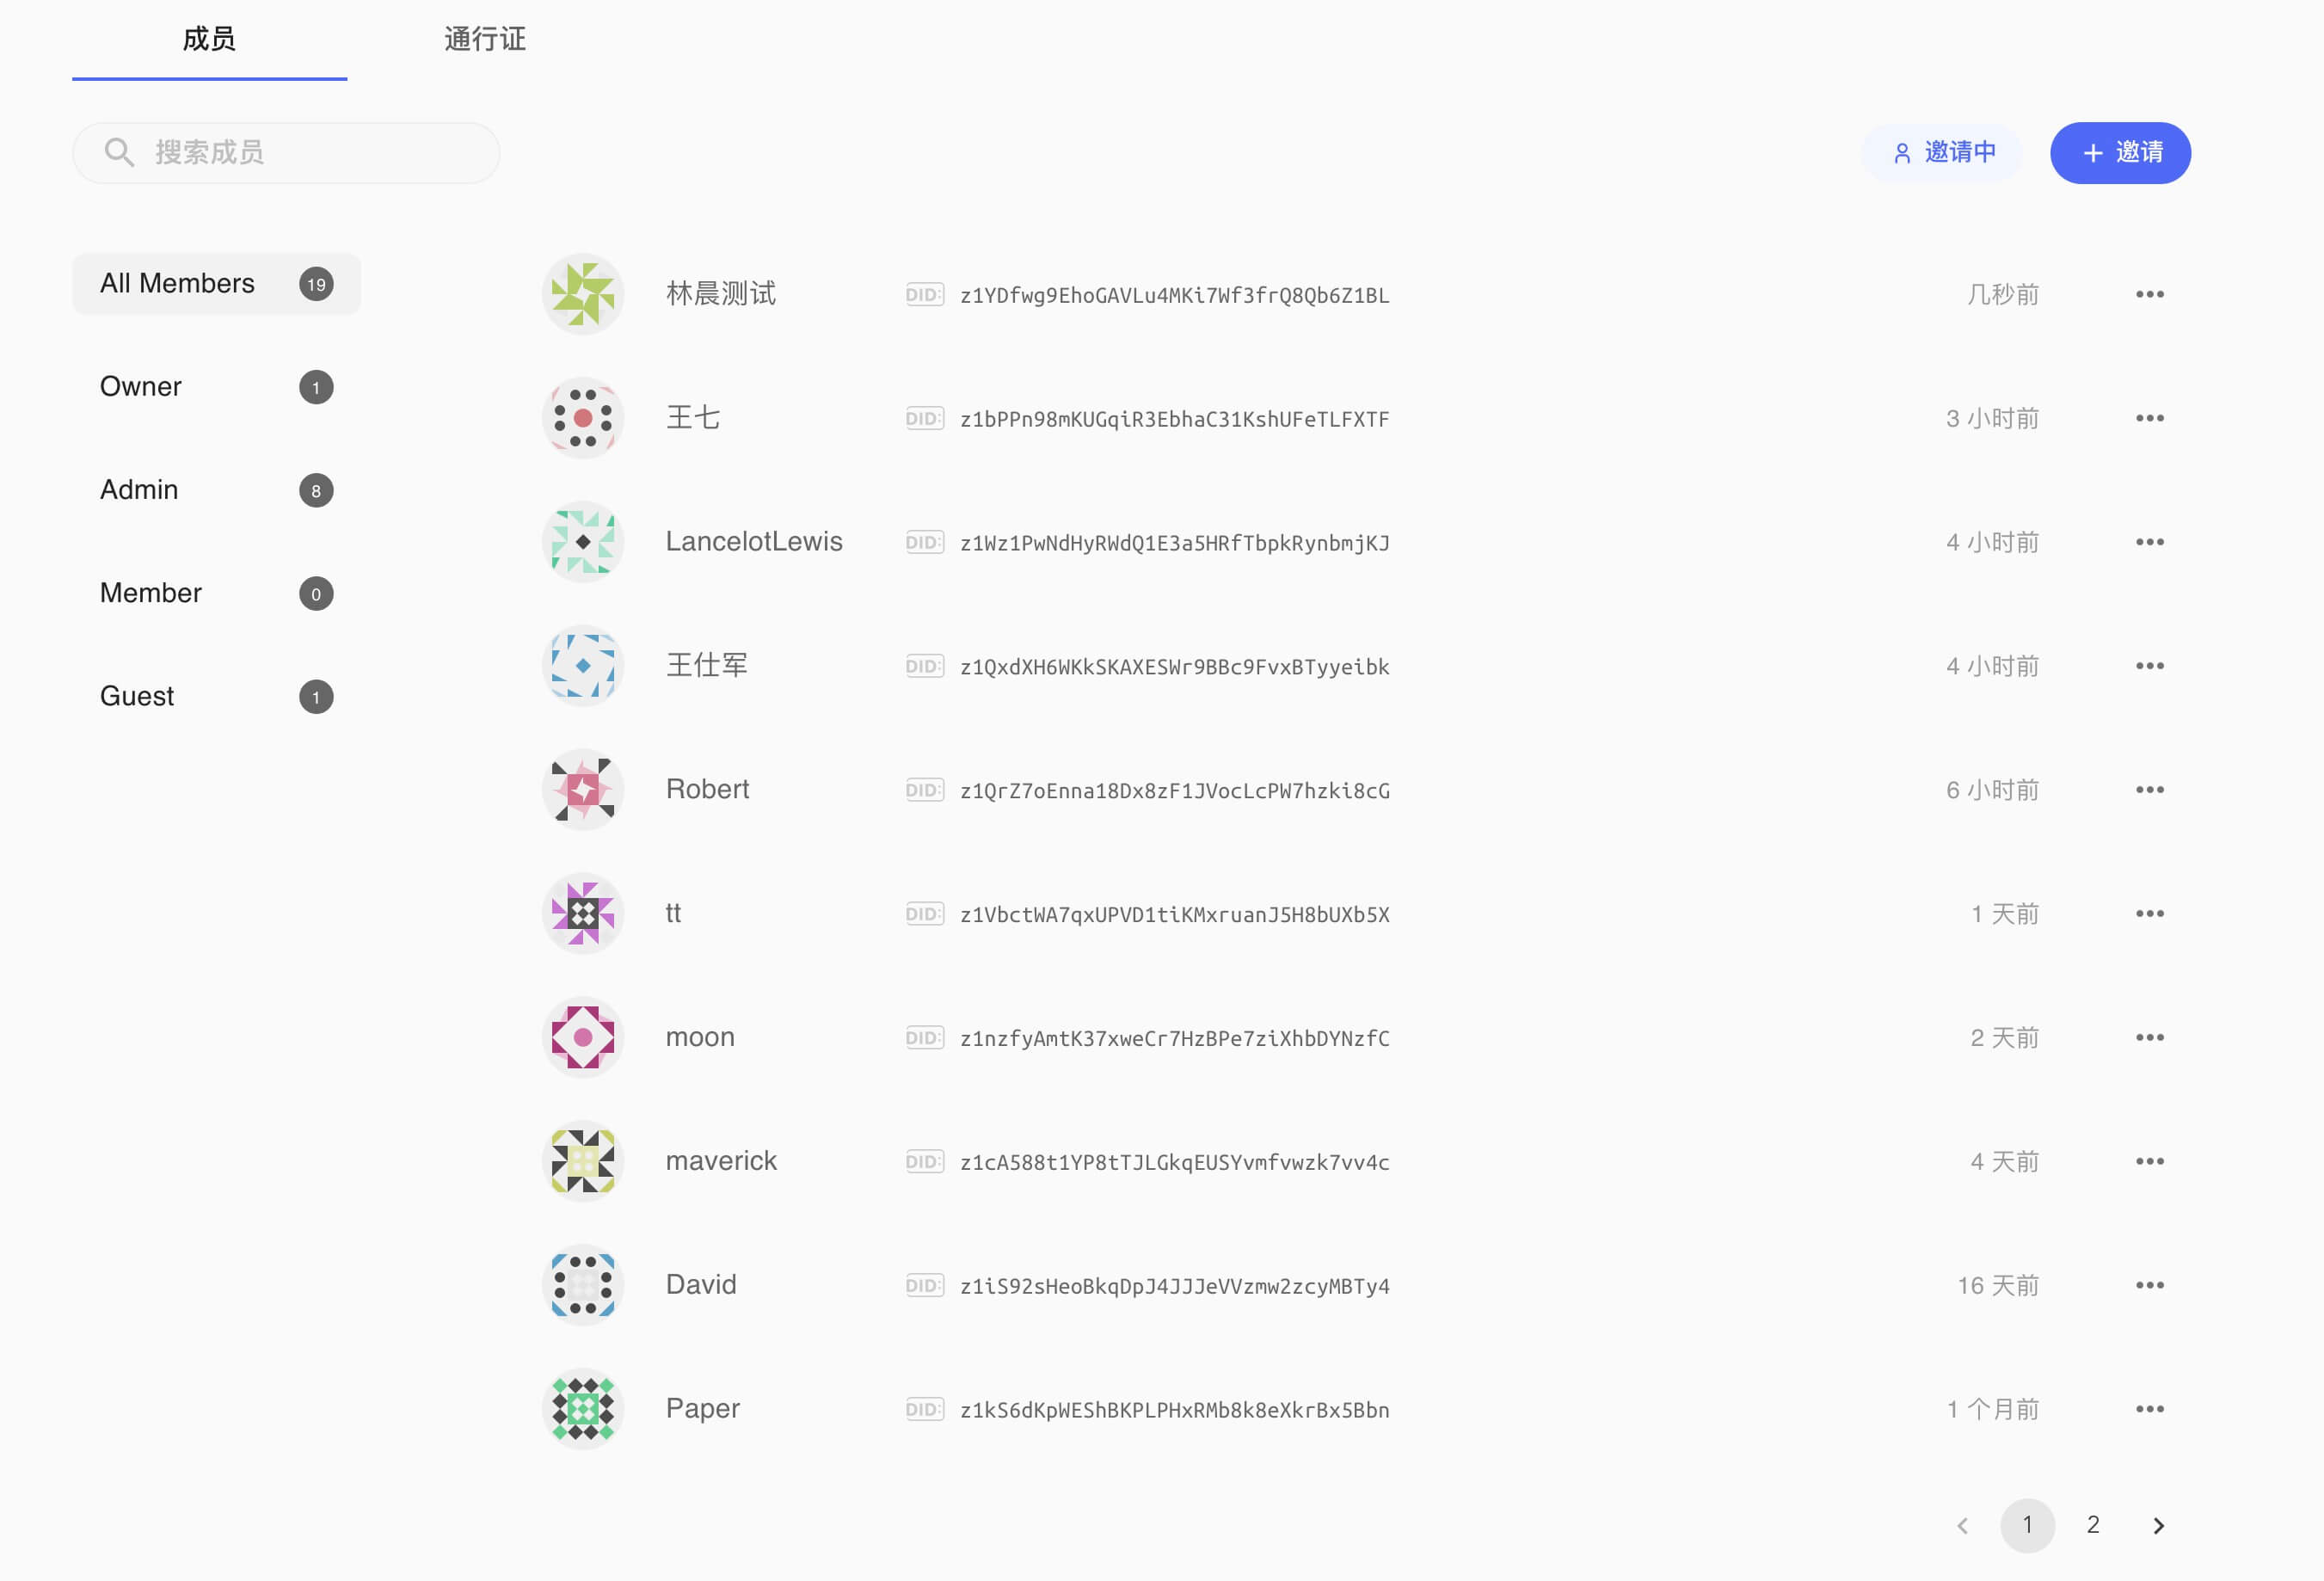The image size is (2324, 1581).
Task: Expand the options menu for 王仕军
Action: tap(2149, 666)
